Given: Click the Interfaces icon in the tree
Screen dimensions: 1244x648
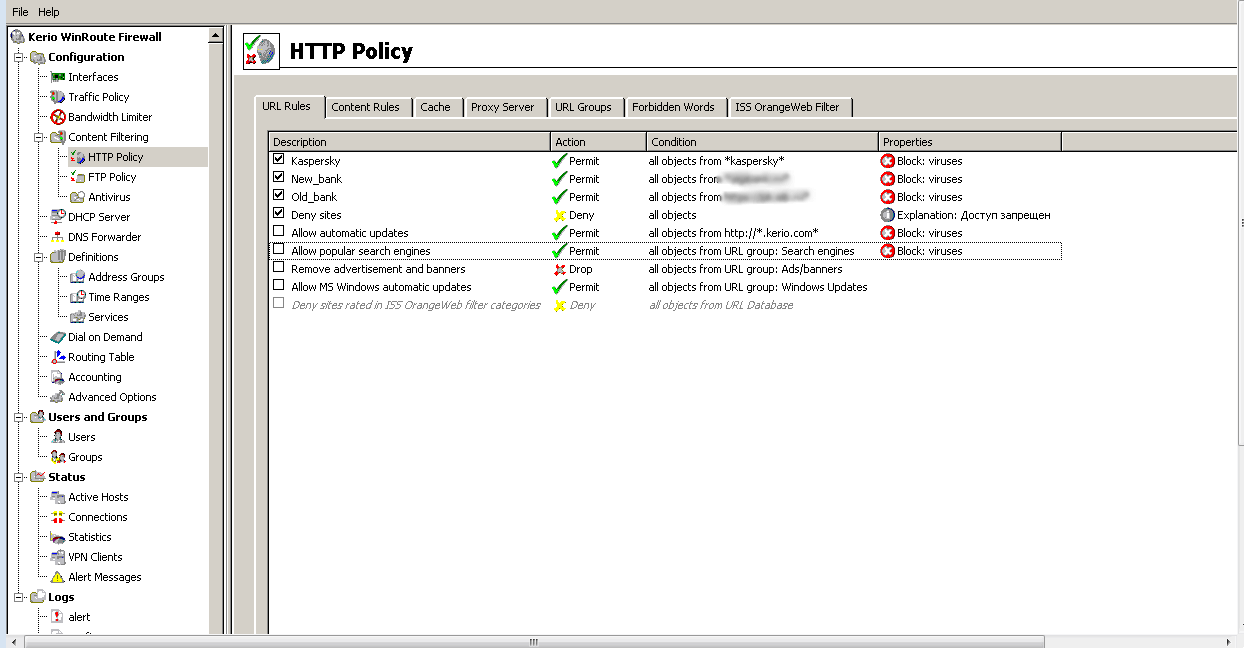Looking at the screenshot, I should (x=58, y=77).
